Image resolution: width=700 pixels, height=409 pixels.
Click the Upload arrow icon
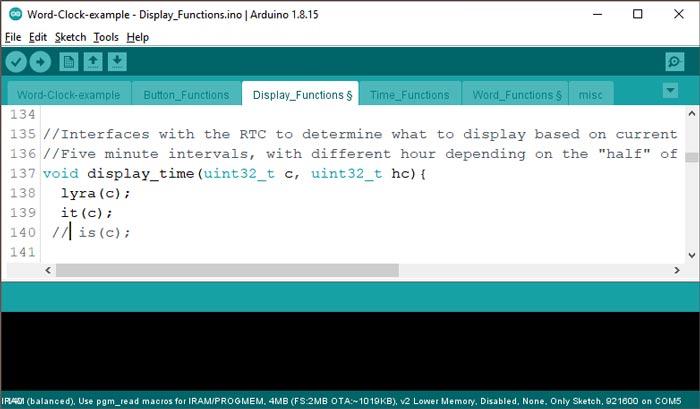tap(40, 62)
